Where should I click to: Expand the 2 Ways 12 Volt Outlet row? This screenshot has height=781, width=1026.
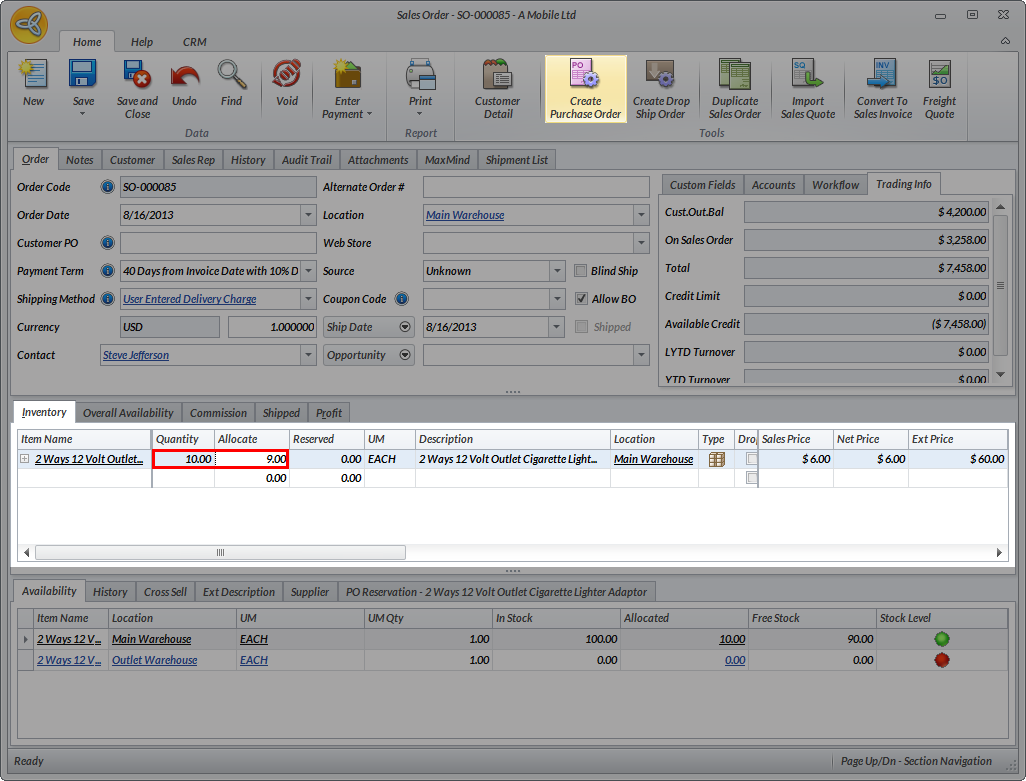pos(24,459)
